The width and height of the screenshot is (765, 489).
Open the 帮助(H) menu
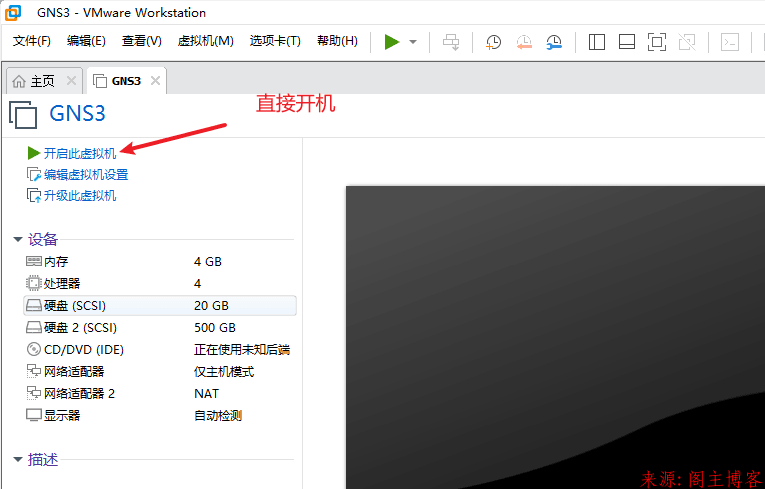337,41
